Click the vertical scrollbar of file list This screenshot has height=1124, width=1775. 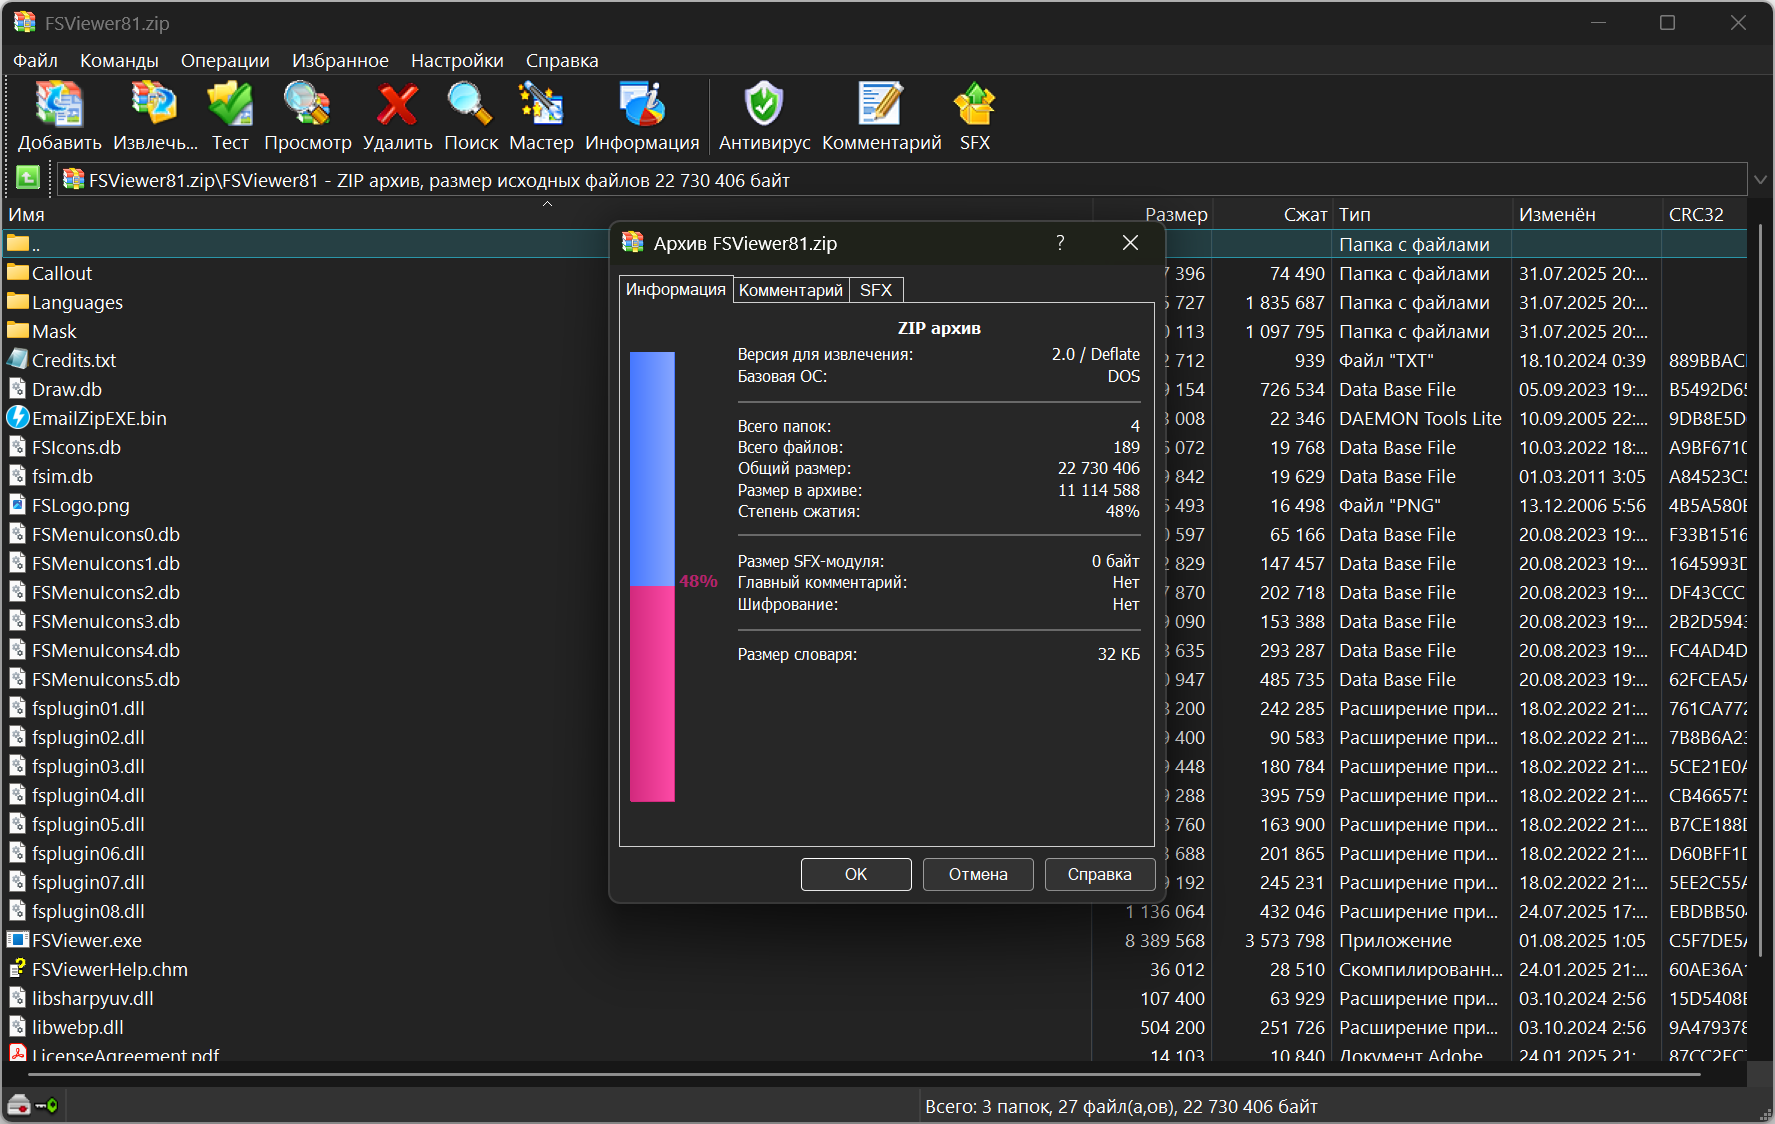(1760, 590)
